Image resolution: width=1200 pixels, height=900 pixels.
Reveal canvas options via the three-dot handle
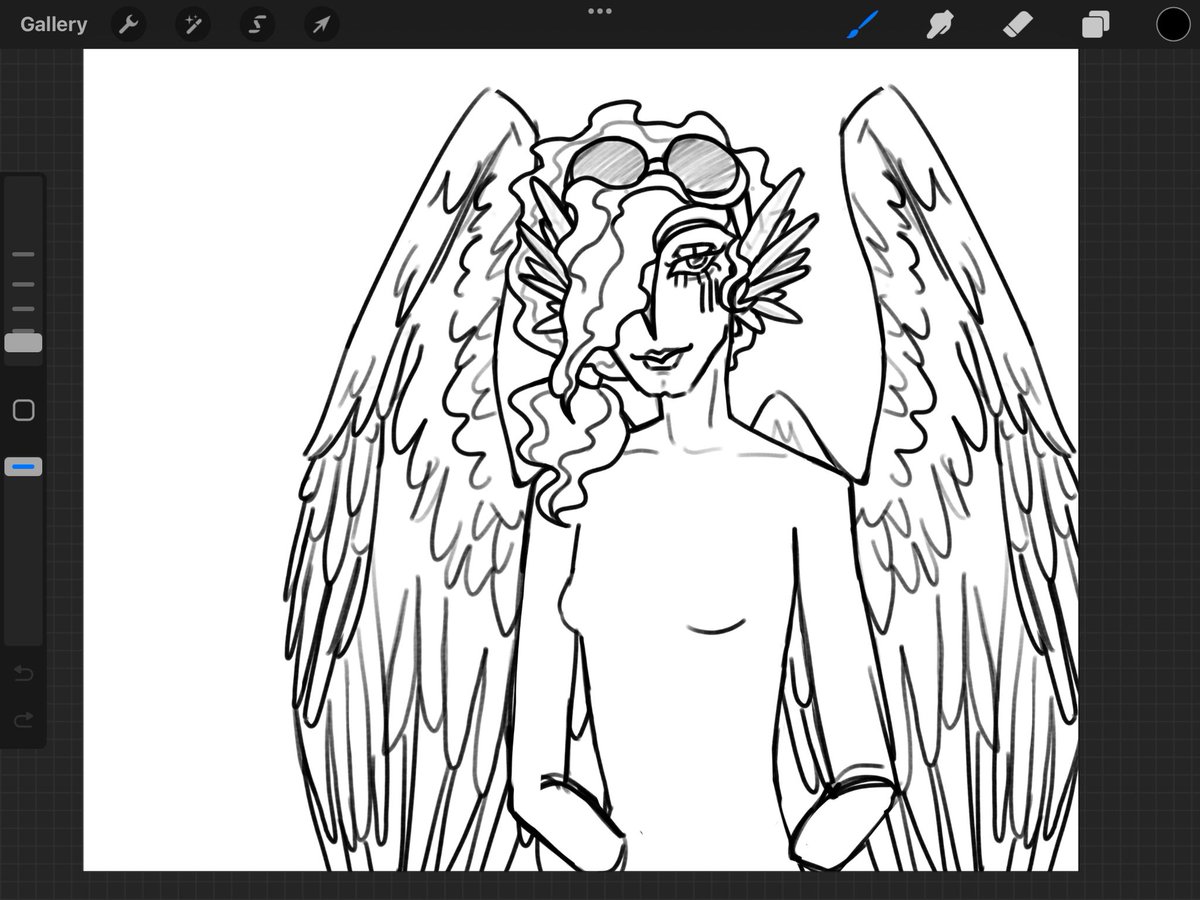(599, 11)
